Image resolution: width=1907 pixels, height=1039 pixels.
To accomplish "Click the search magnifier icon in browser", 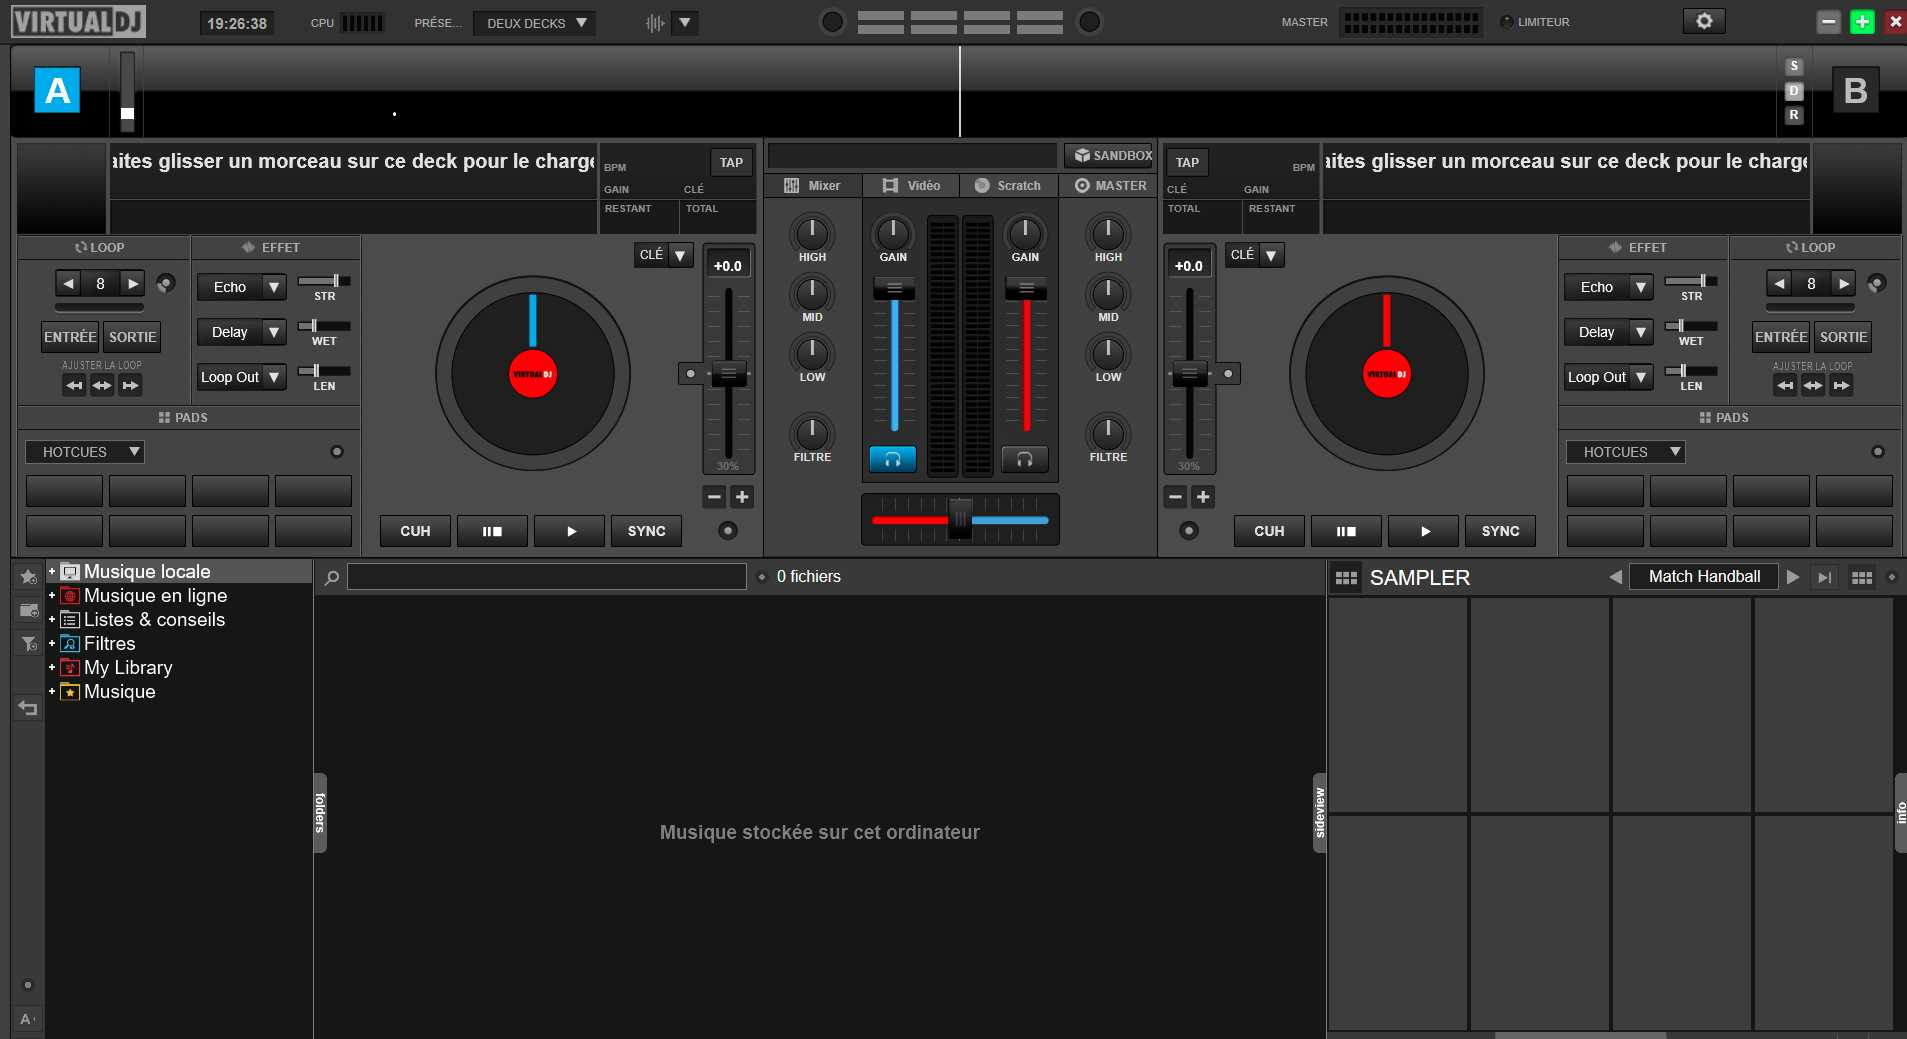I will click(332, 577).
